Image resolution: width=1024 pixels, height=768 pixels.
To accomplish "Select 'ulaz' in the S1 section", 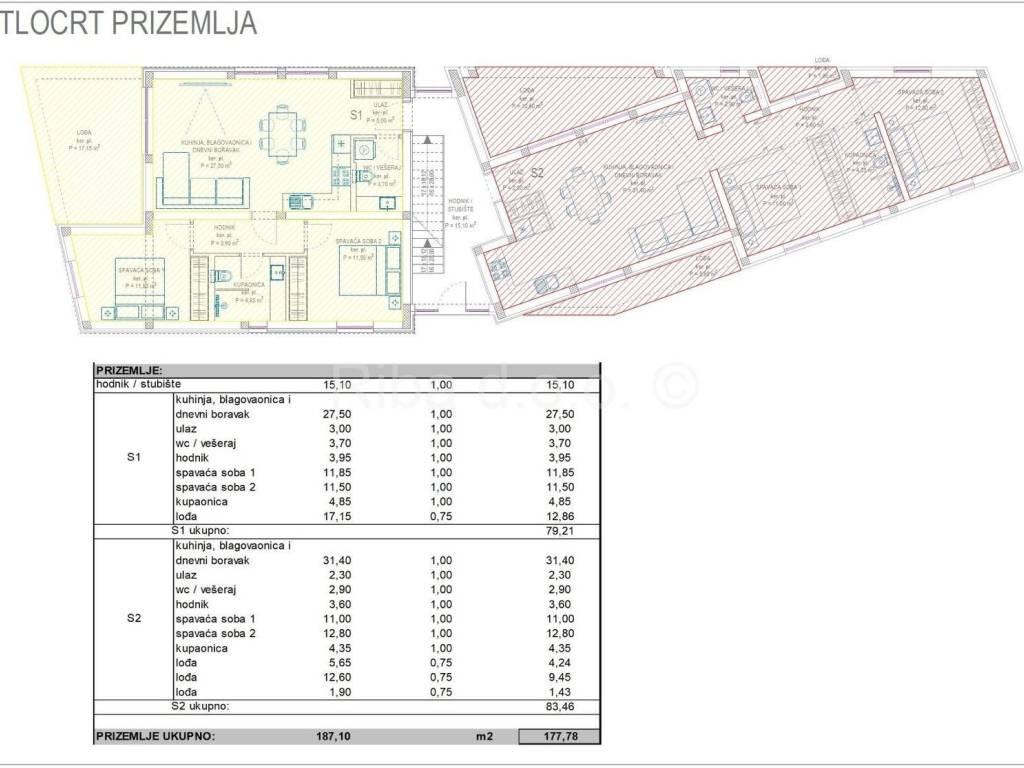I will coord(185,428).
